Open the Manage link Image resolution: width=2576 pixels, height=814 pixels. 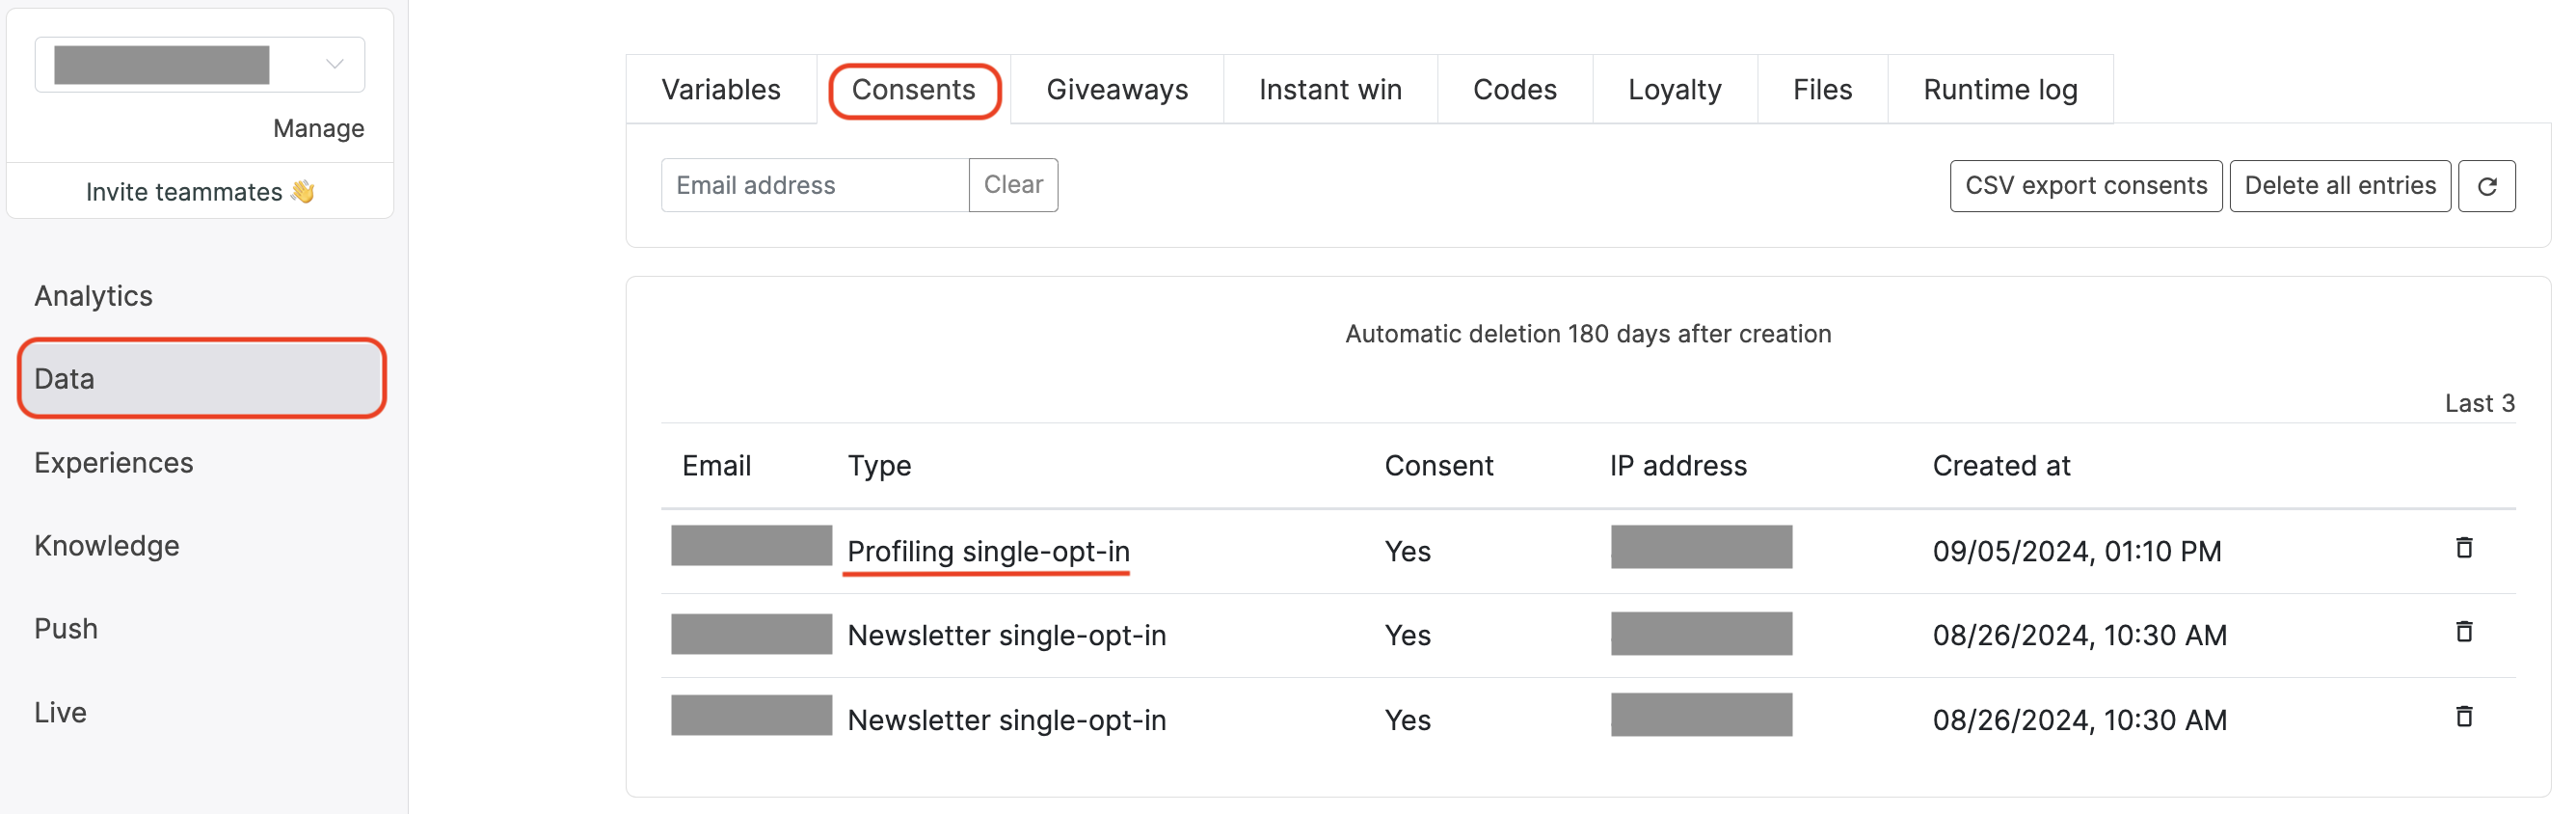pos(318,128)
